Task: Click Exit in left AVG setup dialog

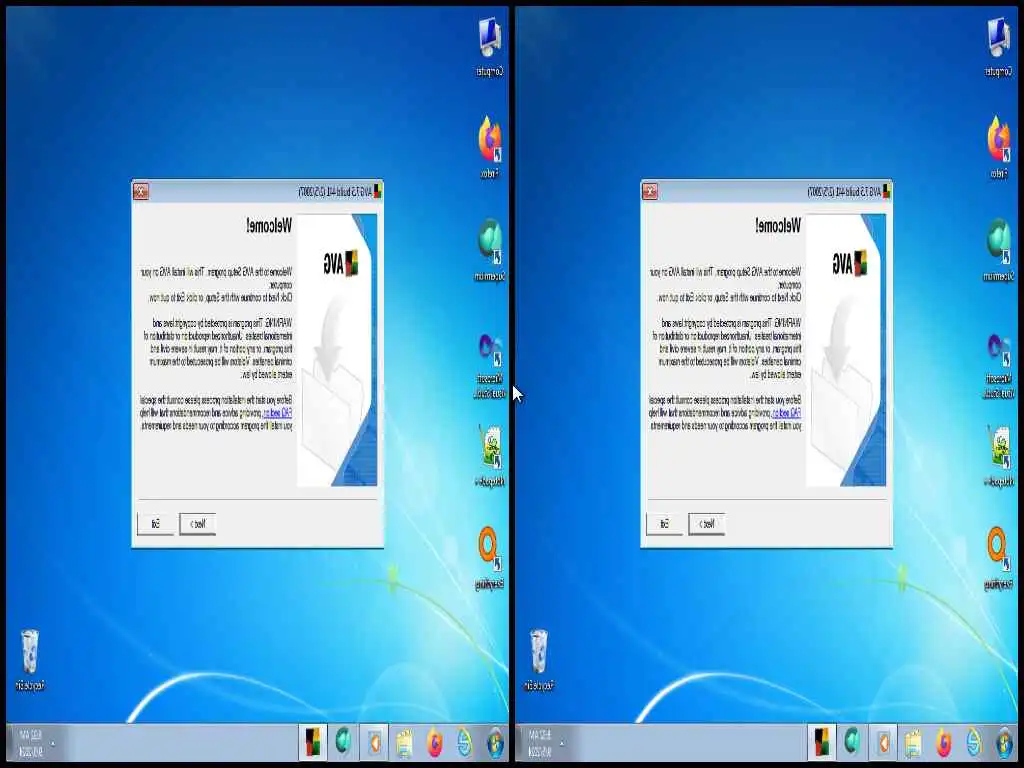Action: click(155, 524)
